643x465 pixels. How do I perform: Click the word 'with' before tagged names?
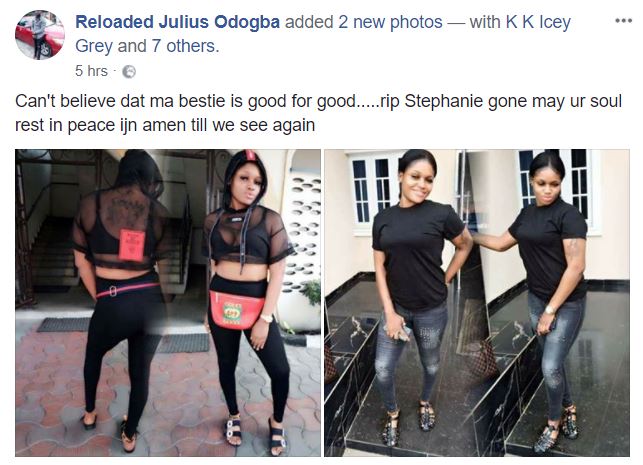[485, 22]
